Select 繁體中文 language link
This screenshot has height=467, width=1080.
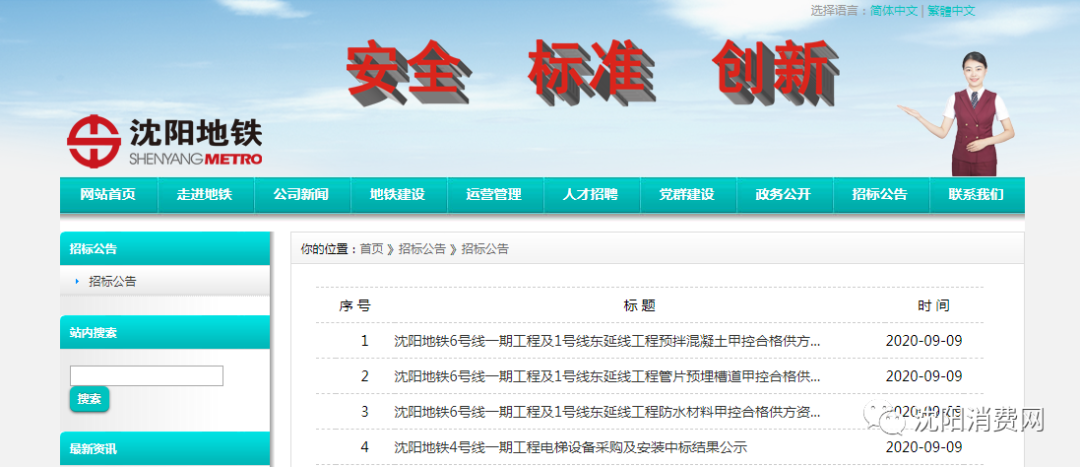click(x=950, y=11)
